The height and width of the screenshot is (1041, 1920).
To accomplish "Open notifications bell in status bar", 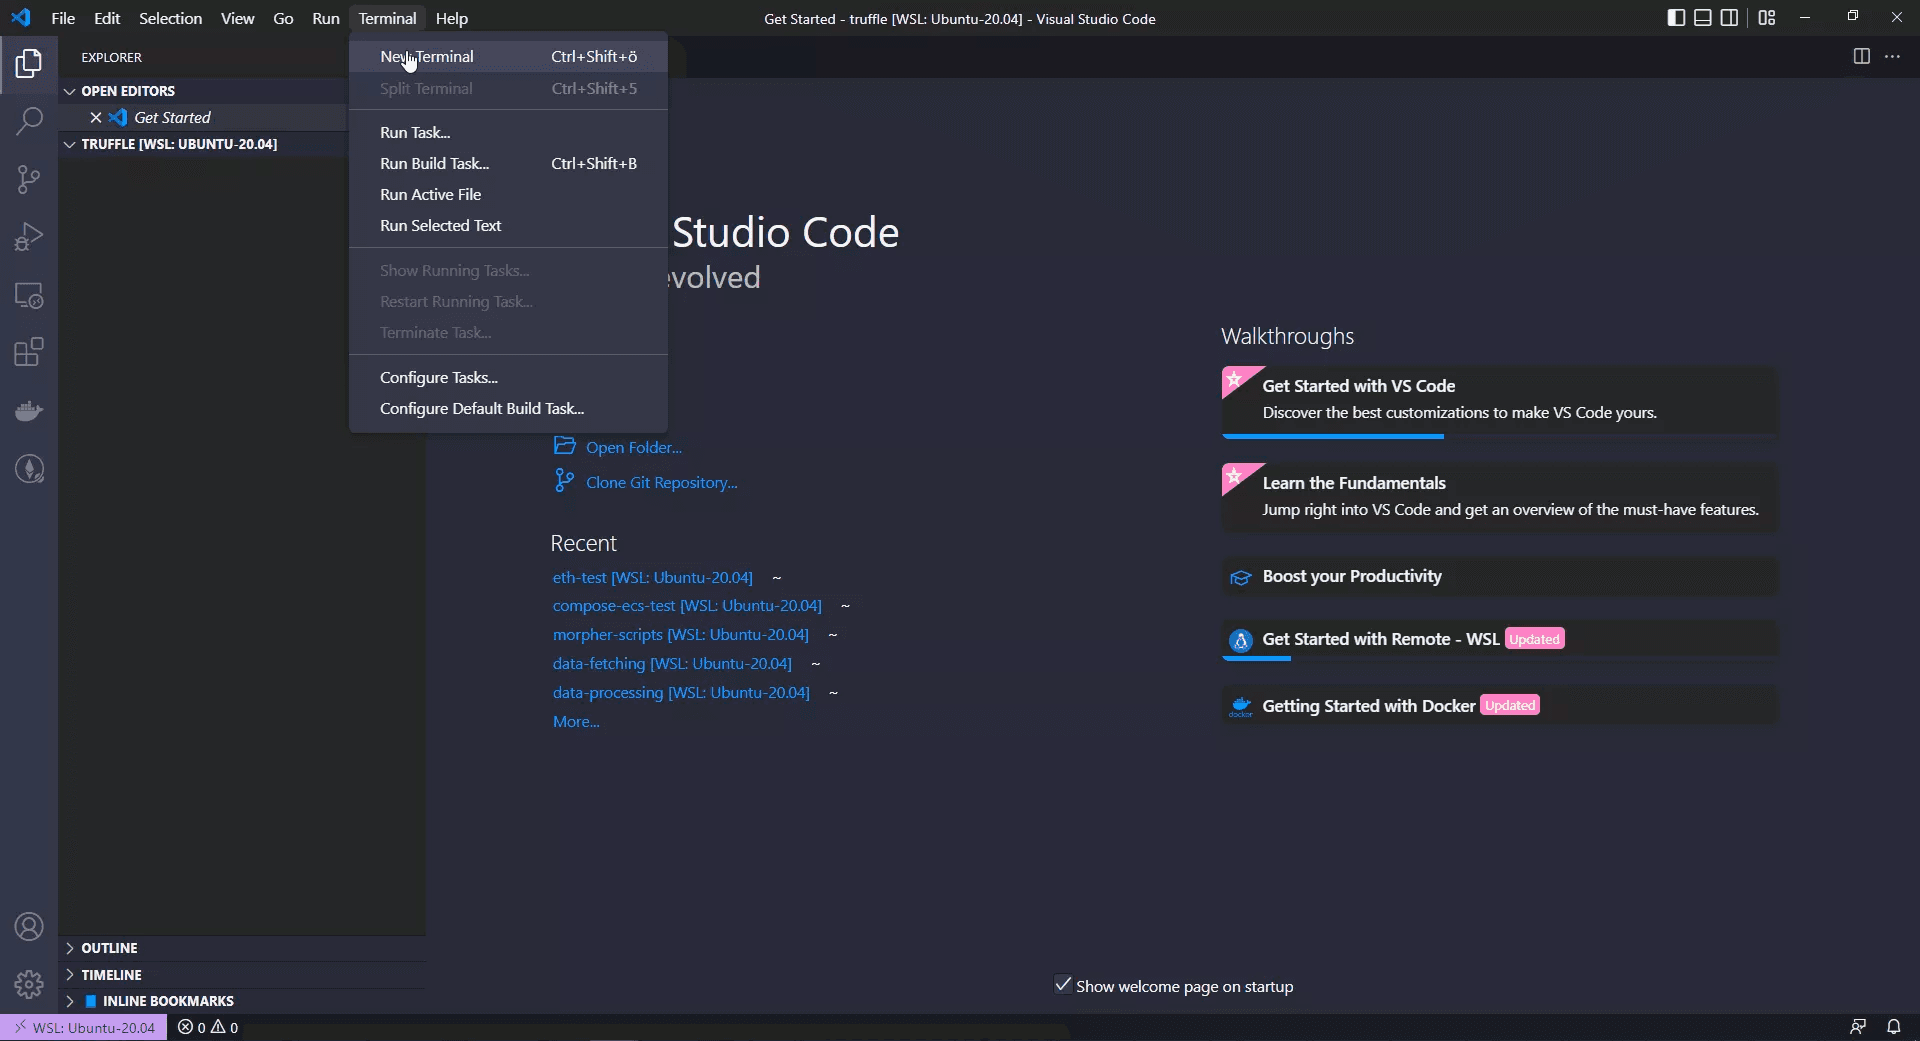I will [1893, 1027].
